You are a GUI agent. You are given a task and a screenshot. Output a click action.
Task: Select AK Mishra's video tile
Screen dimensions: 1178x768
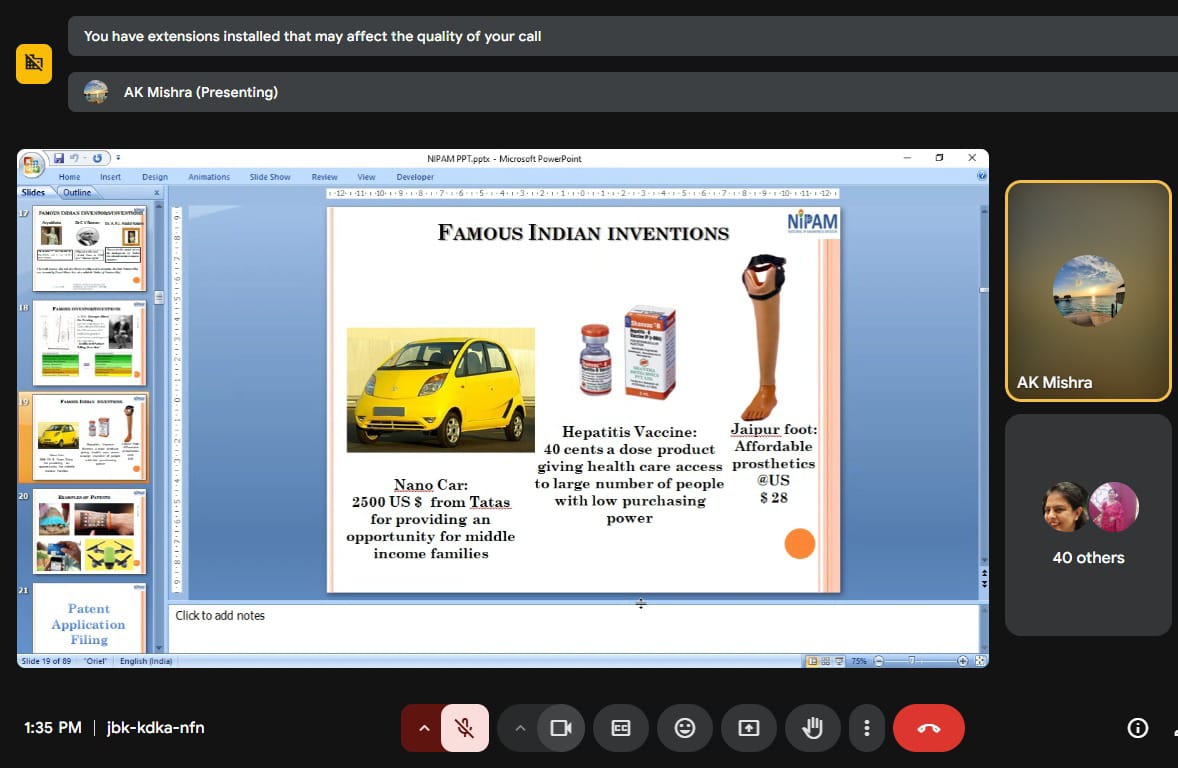click(x=1088, y=291)
